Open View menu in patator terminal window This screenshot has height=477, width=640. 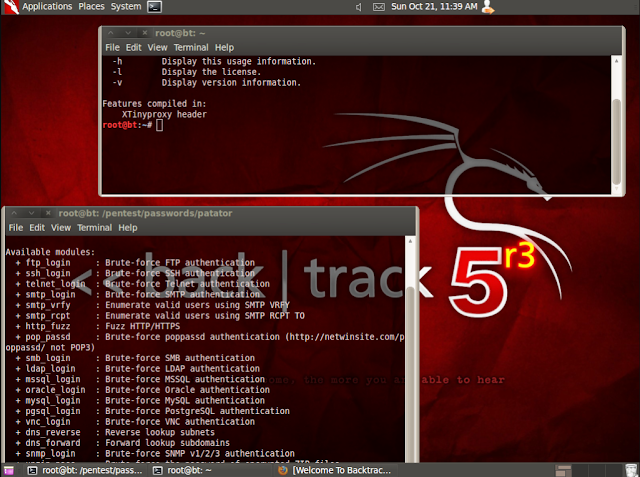(x=61, y=228)
